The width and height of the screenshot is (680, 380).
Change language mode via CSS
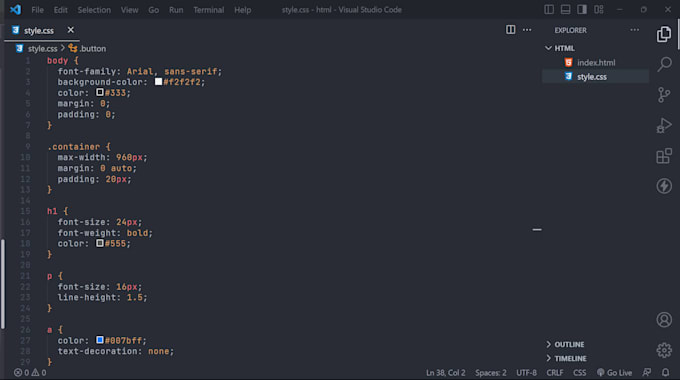(579, 373)
